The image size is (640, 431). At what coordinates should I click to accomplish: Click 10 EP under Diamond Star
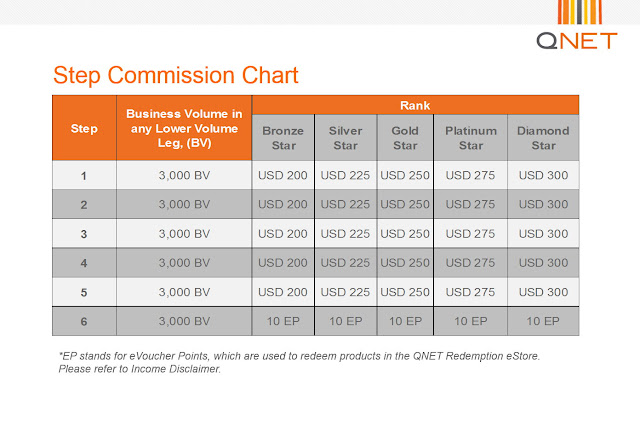click(543, 321)
